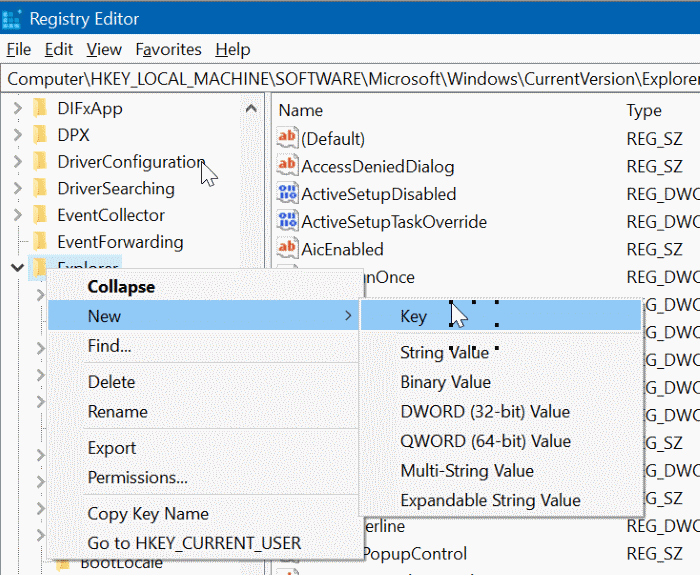Choose Go to HKEY_CURRENT_USER
The image size is (700, 575).
[203, 543]
